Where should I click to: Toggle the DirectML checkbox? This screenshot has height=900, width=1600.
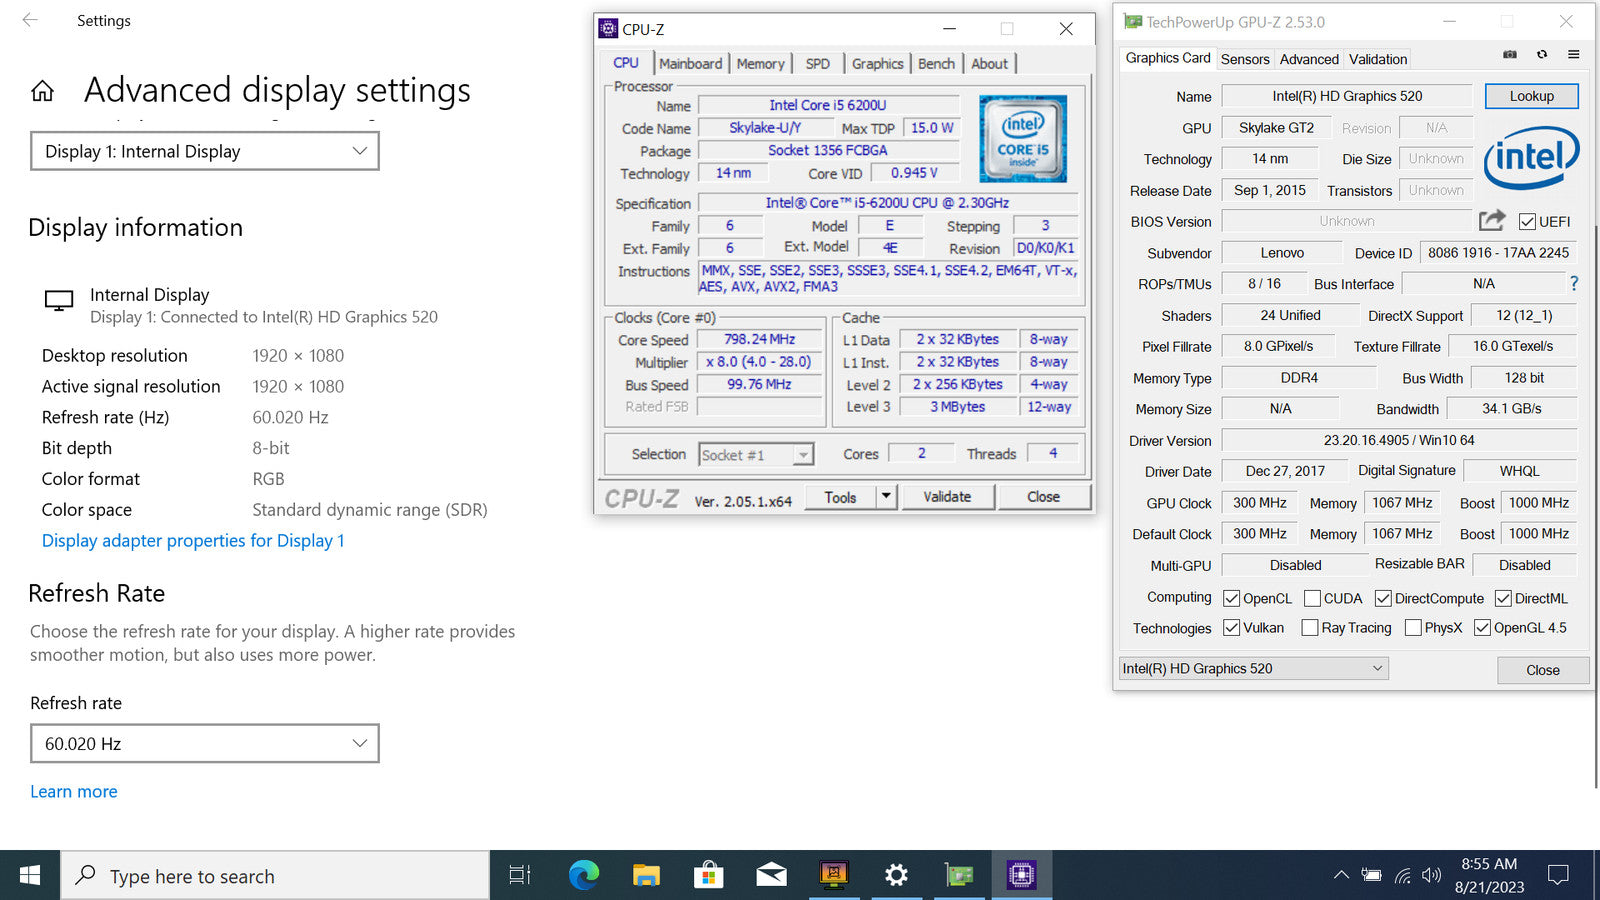coord(1503,598)
